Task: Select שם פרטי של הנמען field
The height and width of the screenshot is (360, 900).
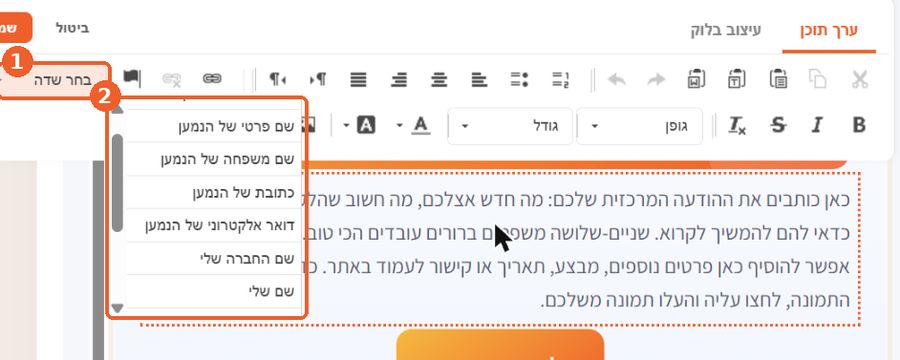Action: [x=213, y=126]
